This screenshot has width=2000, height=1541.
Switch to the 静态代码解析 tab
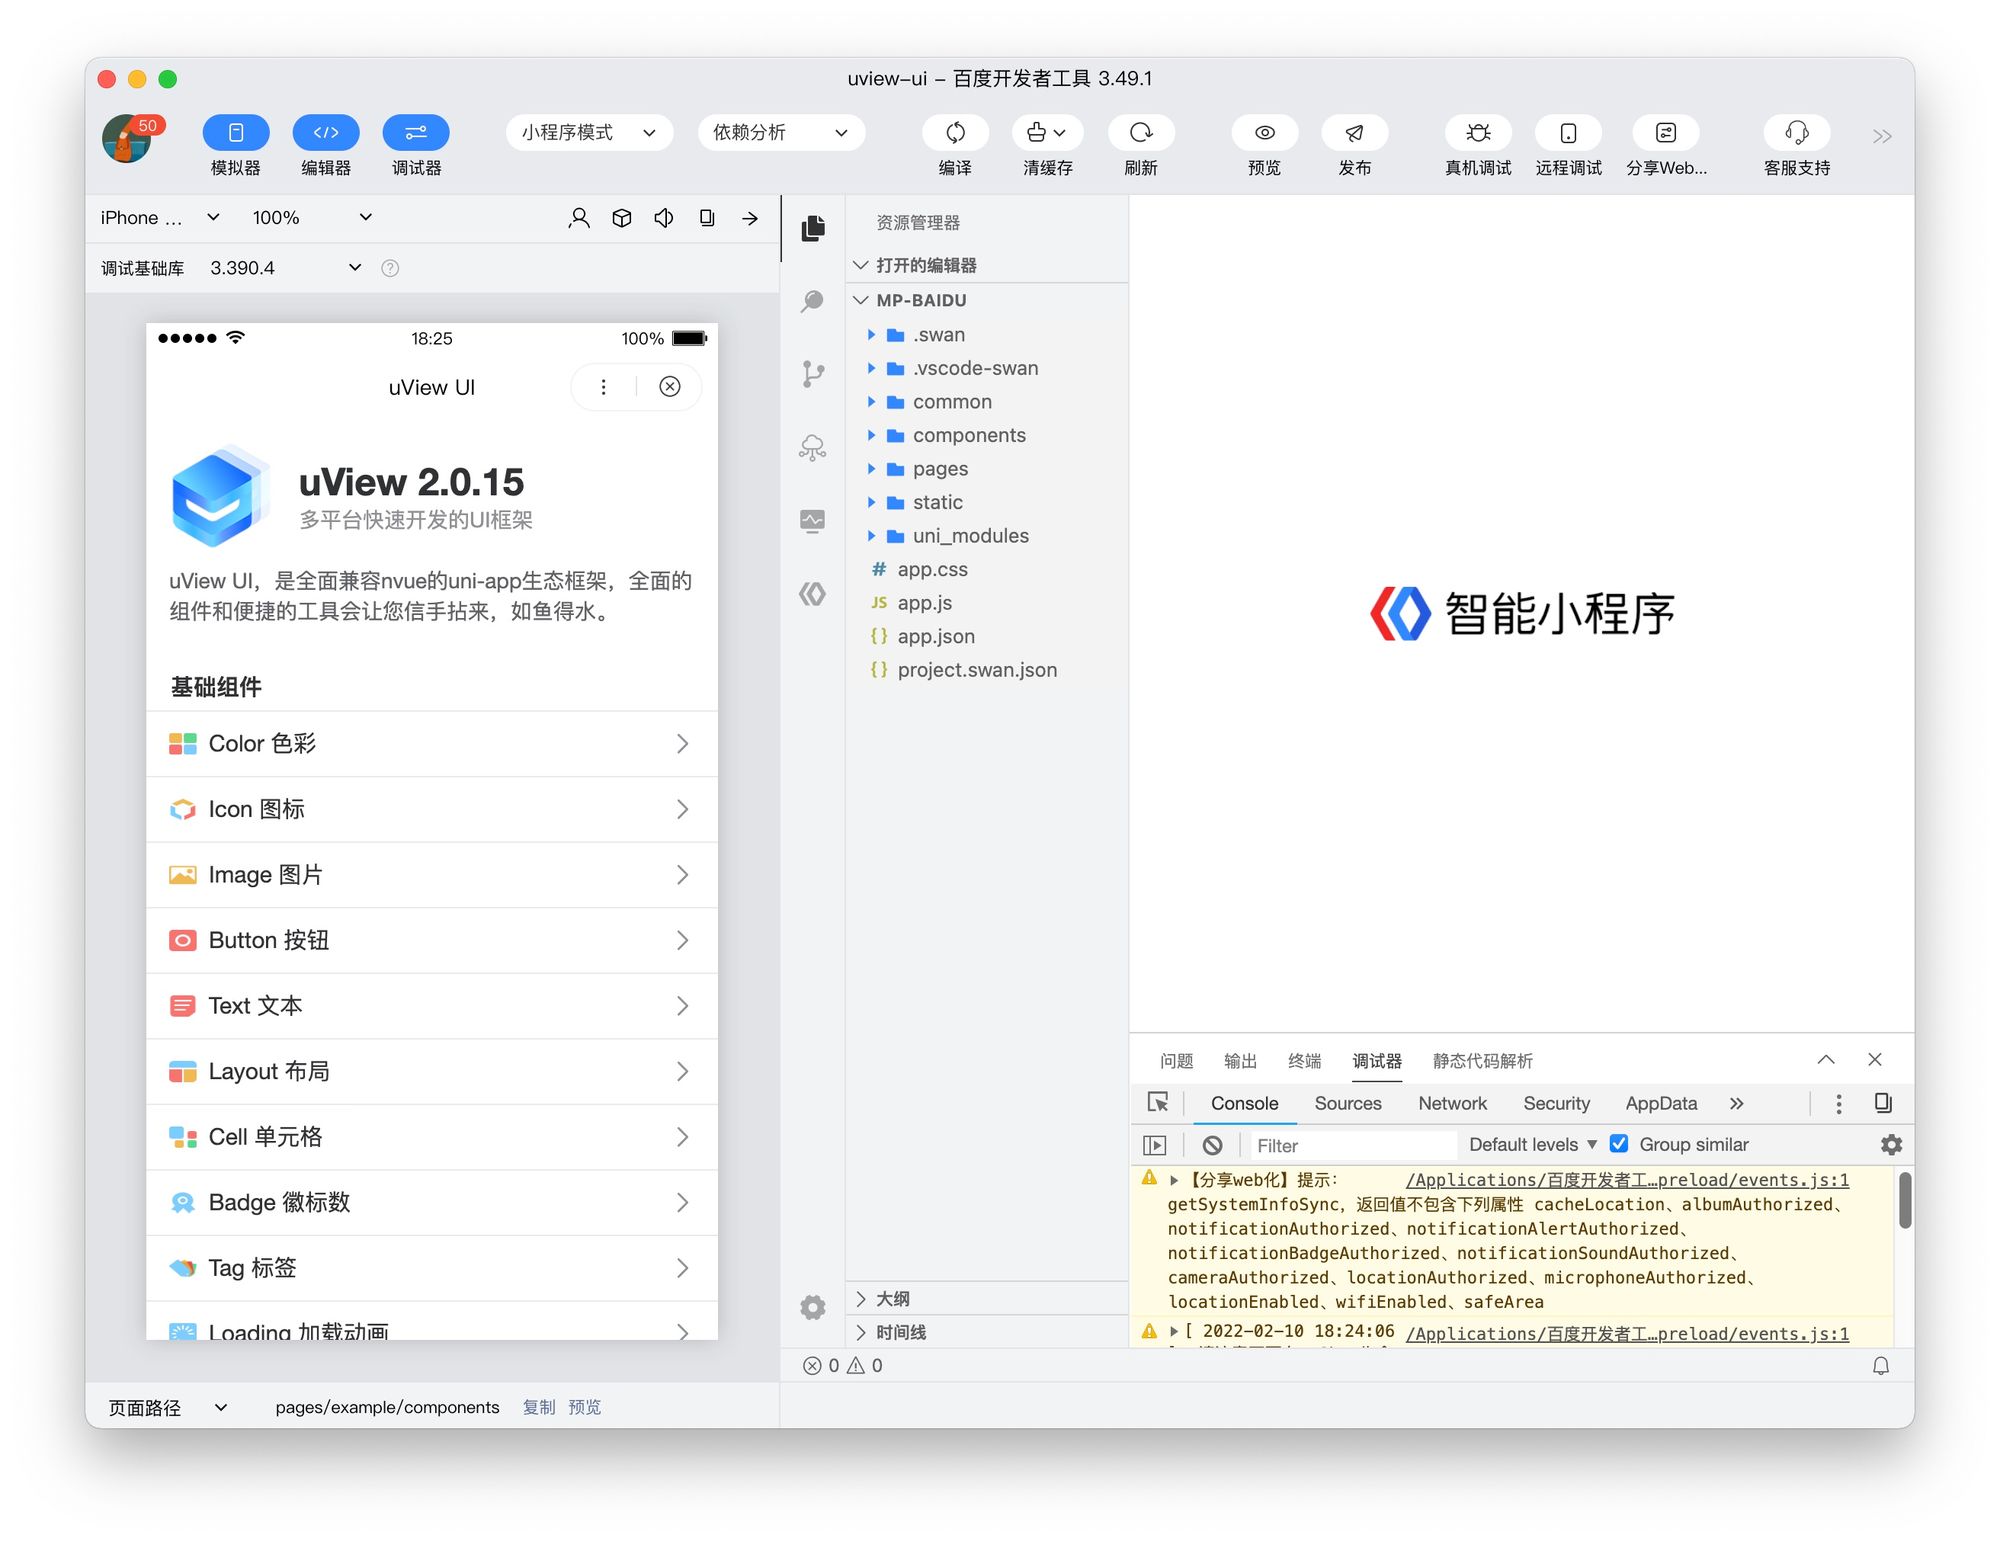1482,1061
